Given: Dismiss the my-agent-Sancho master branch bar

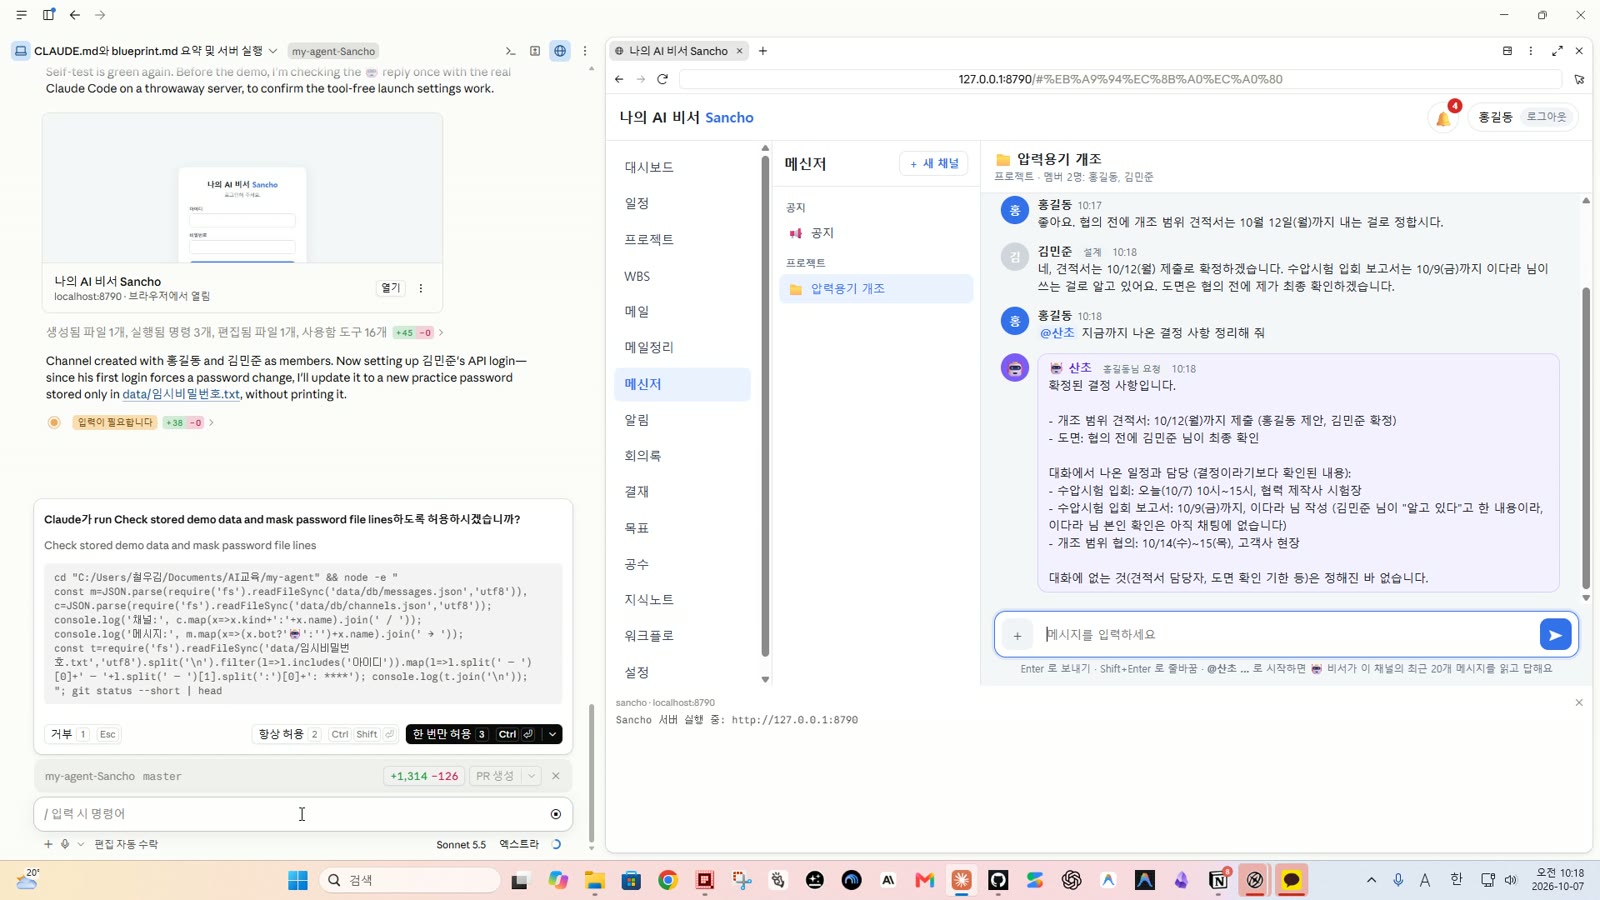Looking at the screenshot, I should click(x=556, y=776).
